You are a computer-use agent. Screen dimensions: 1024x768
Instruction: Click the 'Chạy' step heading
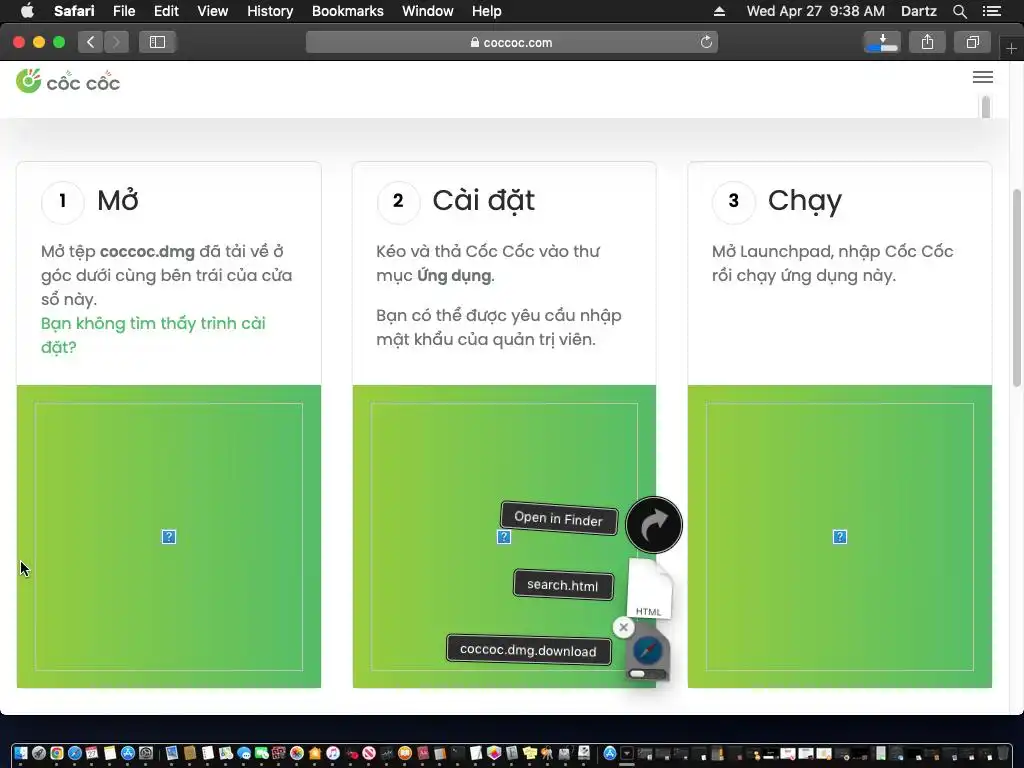point(805,201)
